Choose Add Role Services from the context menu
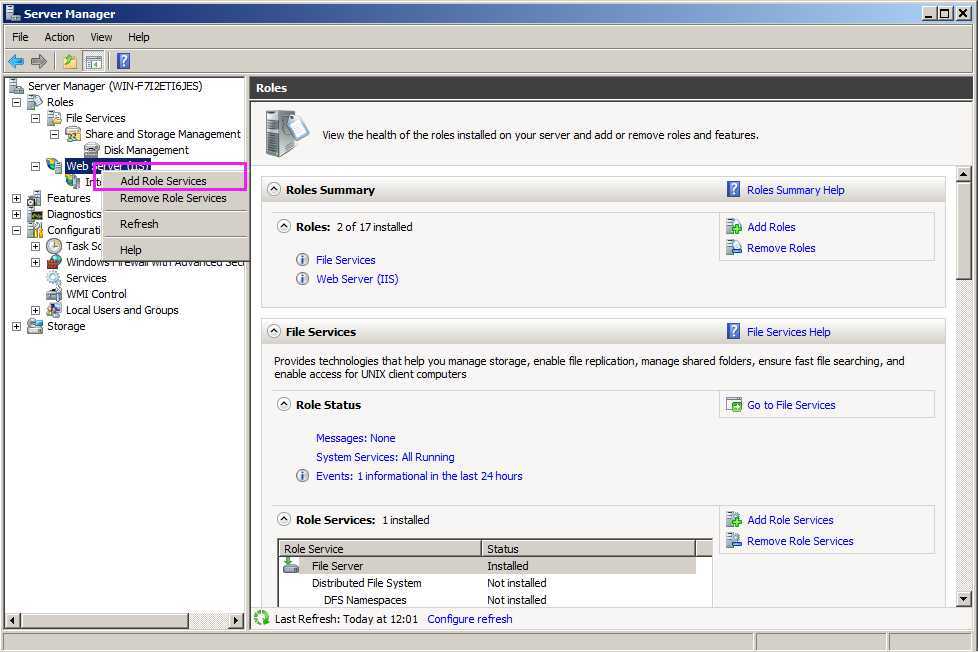The image size is (978, 652). click(x=175, y=180)
